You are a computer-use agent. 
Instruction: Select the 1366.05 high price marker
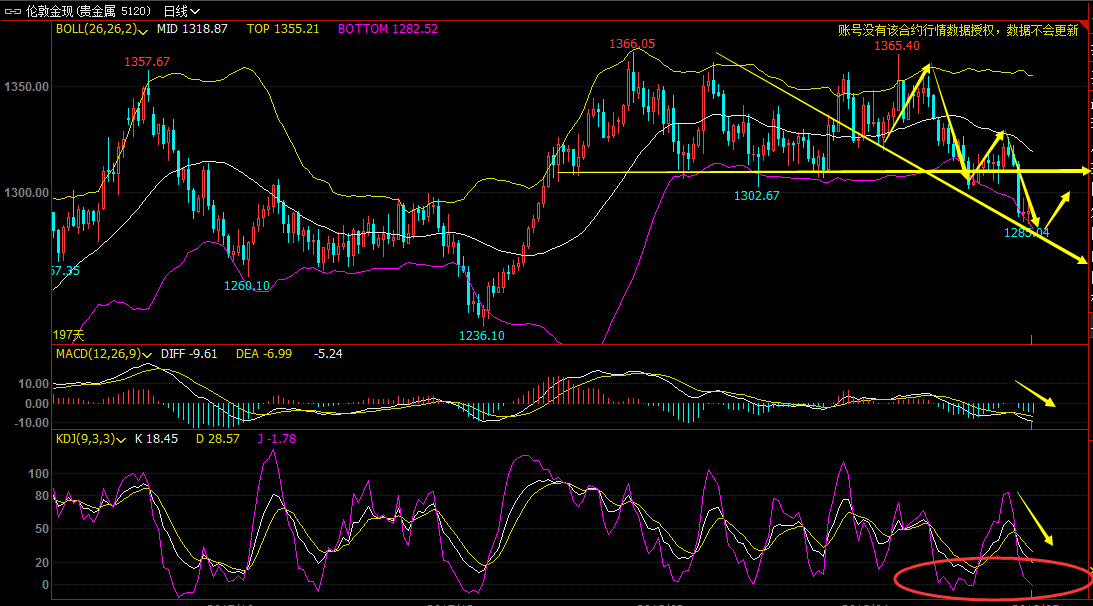[632, 44]
